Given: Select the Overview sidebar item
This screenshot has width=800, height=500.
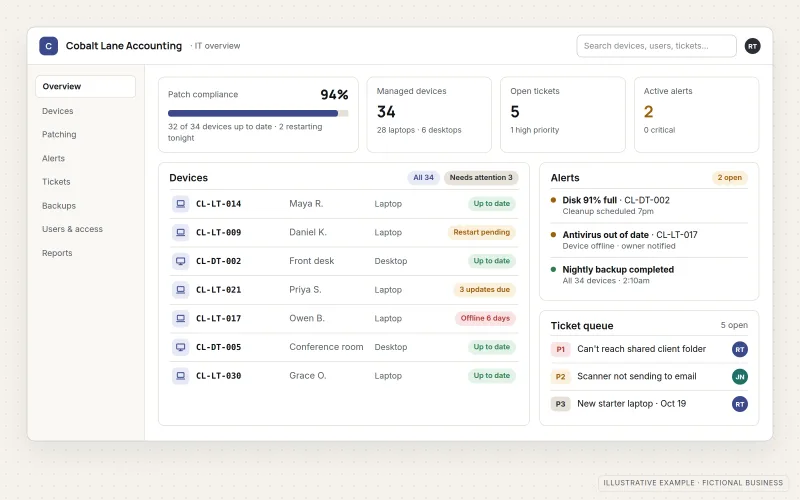Looking at the screenshot, I should [85, 86].
